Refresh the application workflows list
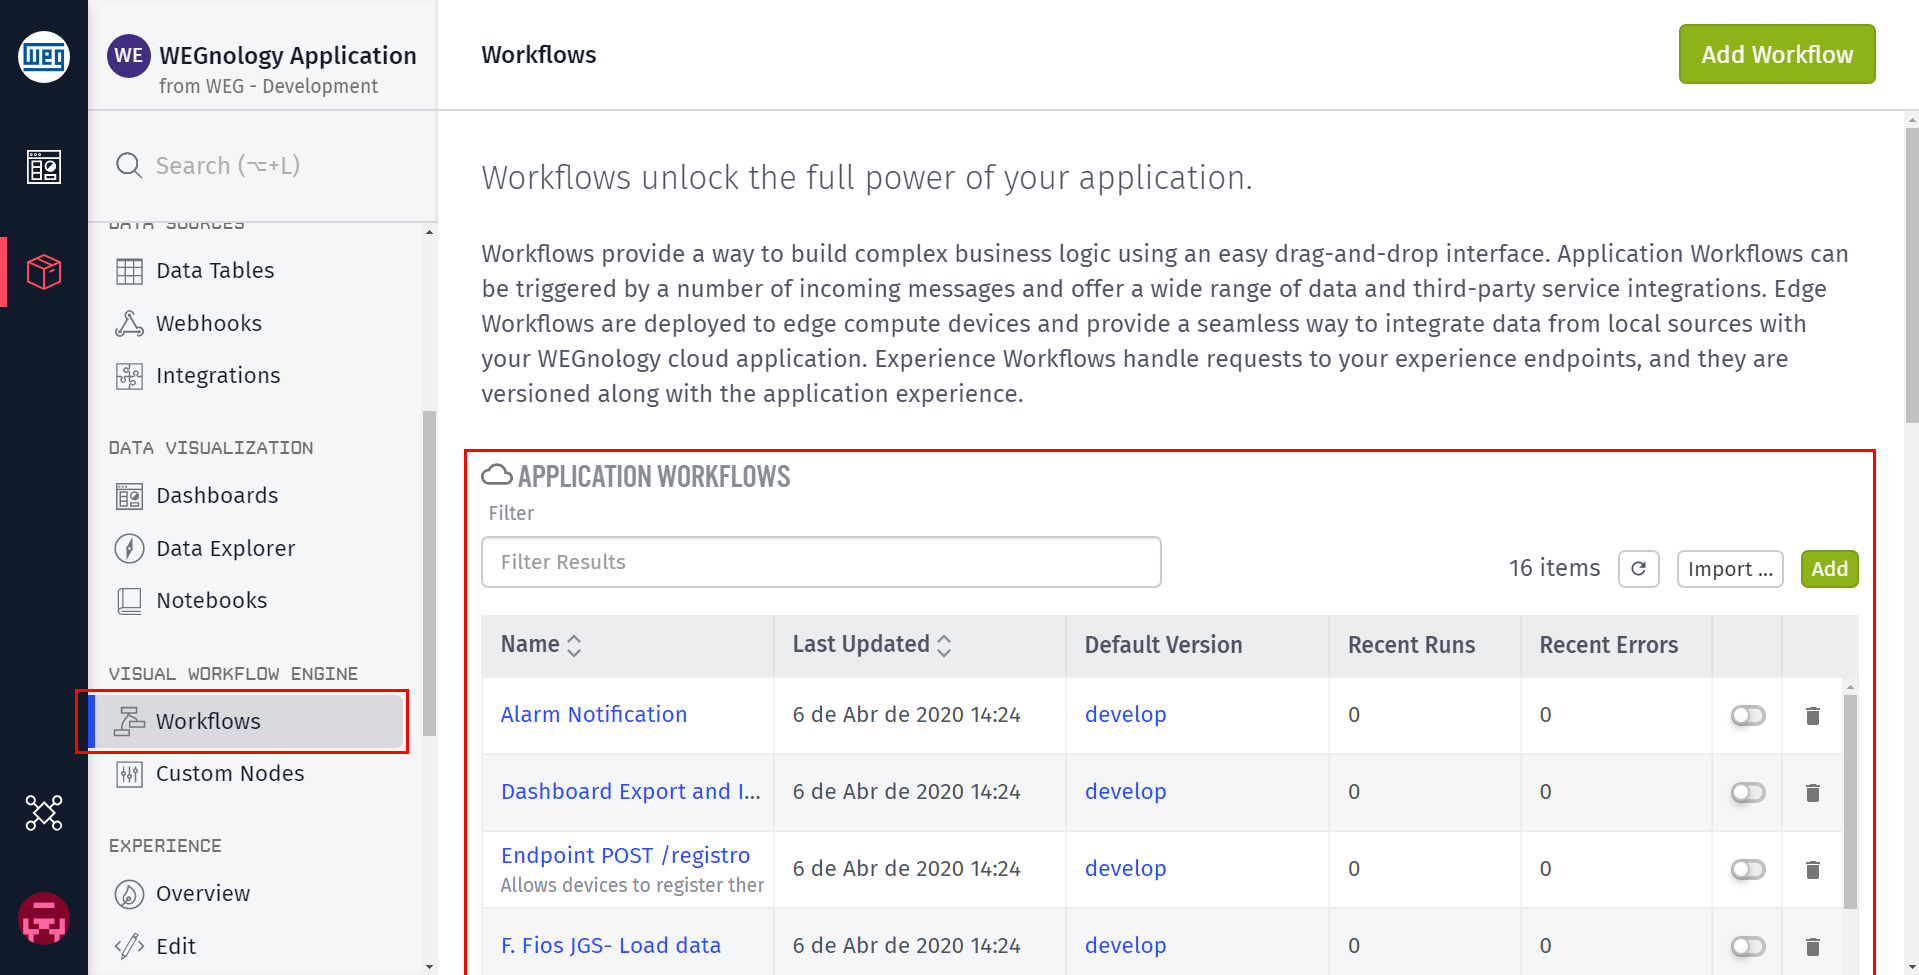Image resolution: width=1919 pixels, height=975 pixels. tap(1638, 569)
